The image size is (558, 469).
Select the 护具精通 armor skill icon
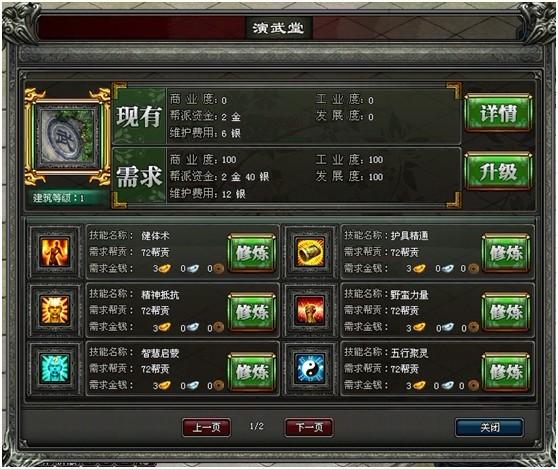coord(310,252)
